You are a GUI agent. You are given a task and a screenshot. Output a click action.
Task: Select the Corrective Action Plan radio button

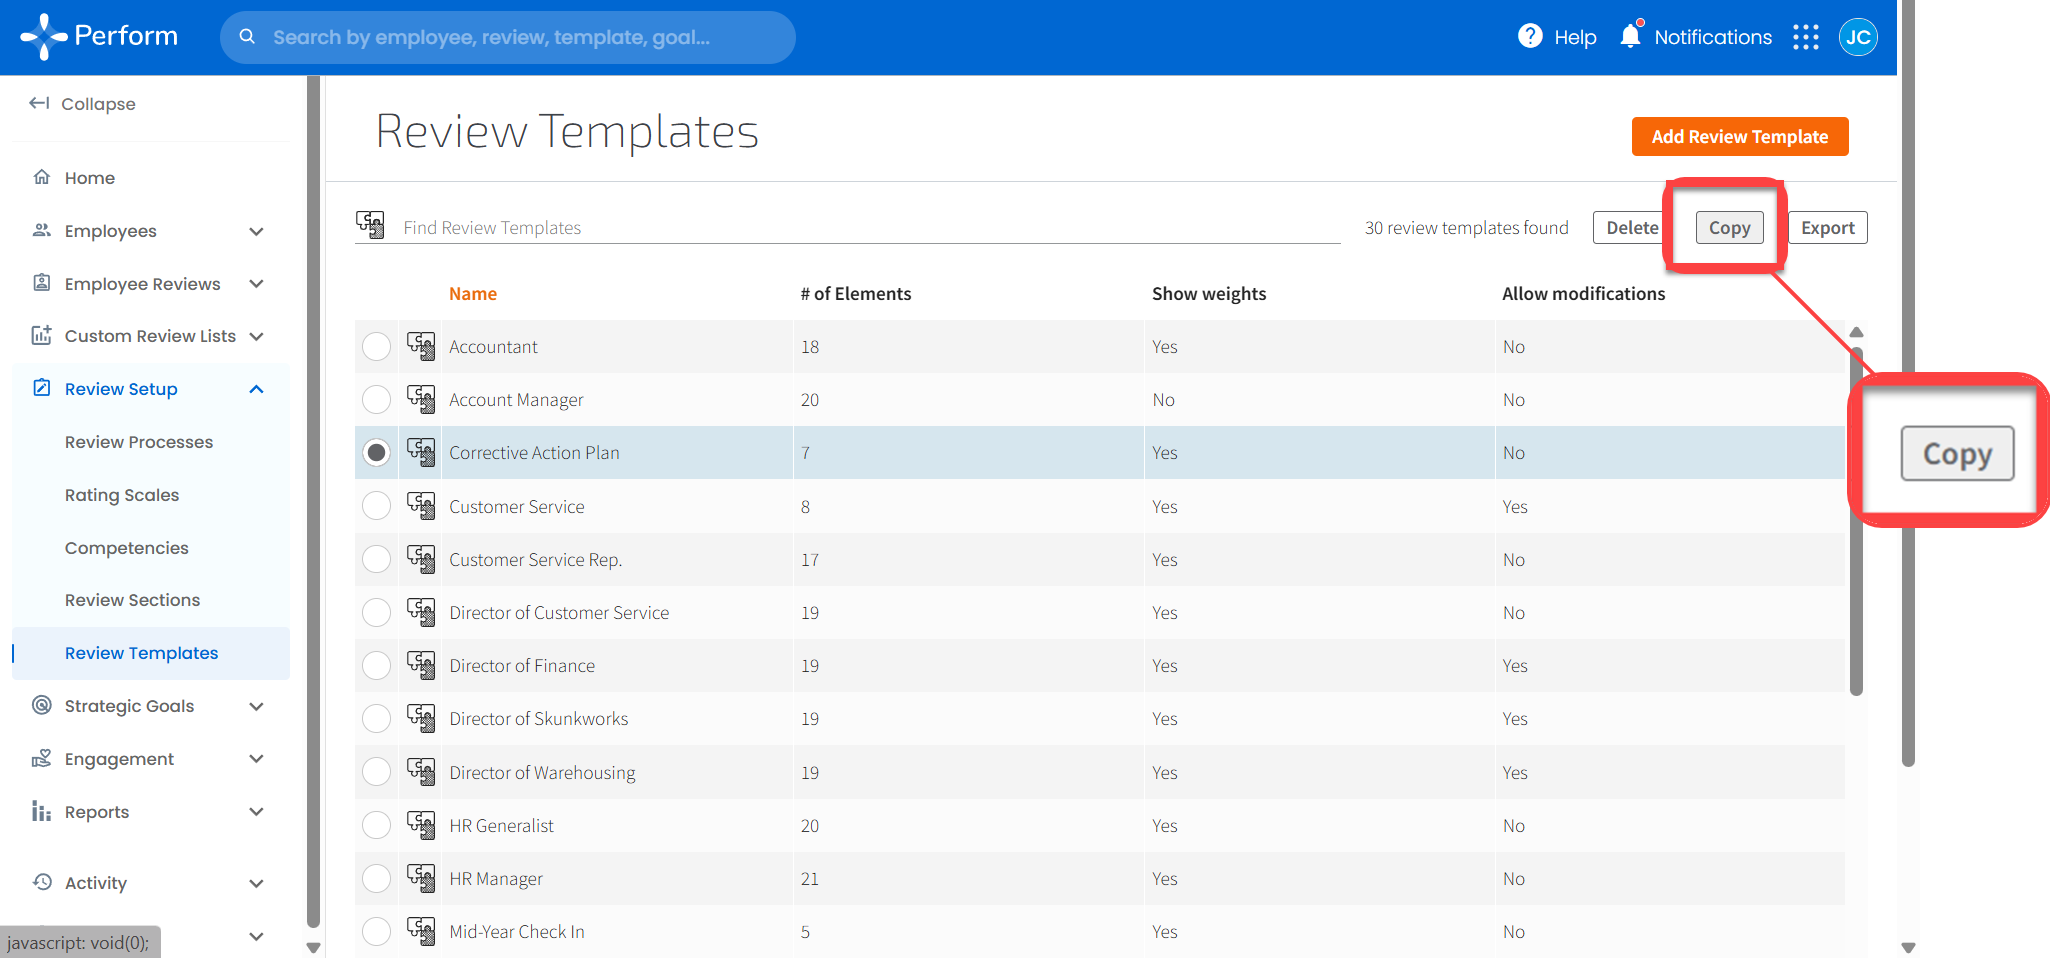(376, 452)
